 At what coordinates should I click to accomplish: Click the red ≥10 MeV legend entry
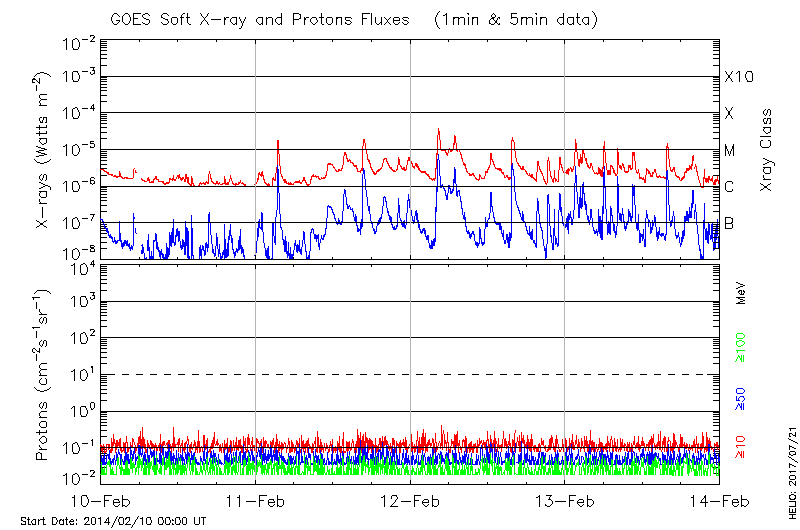[x=742, y=447]
